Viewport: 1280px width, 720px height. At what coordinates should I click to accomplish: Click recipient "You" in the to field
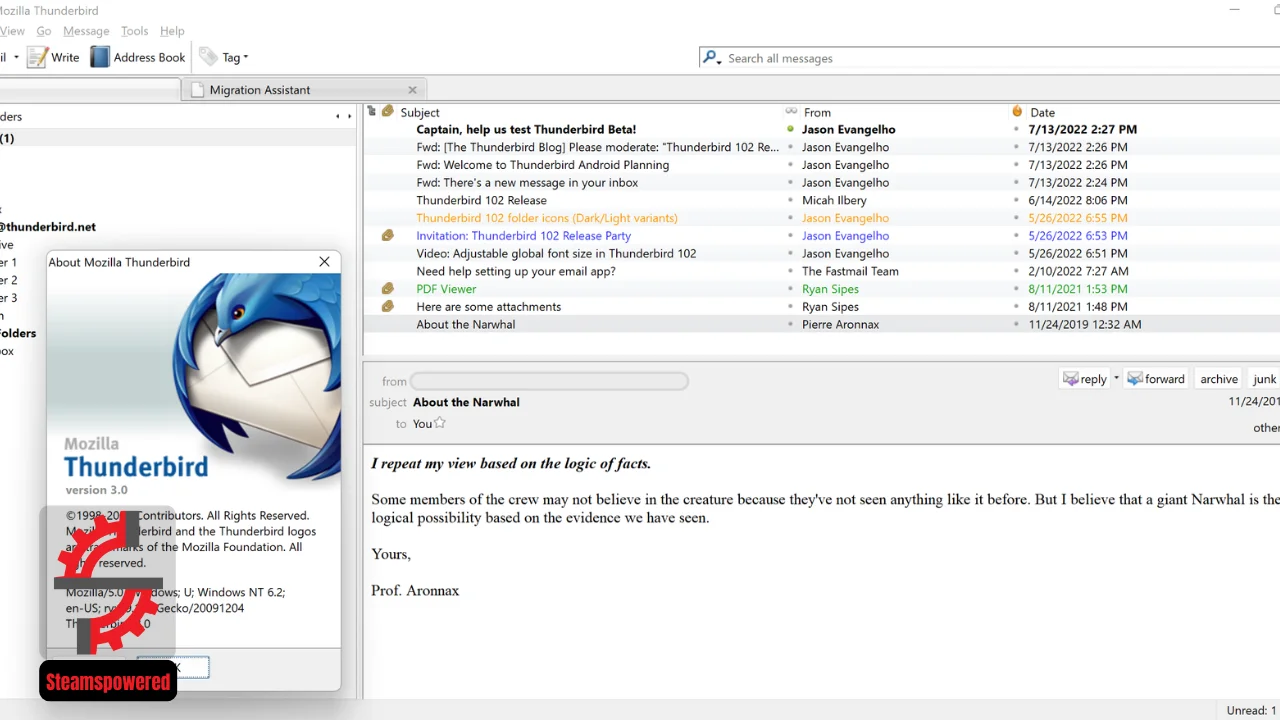[422, 424]
